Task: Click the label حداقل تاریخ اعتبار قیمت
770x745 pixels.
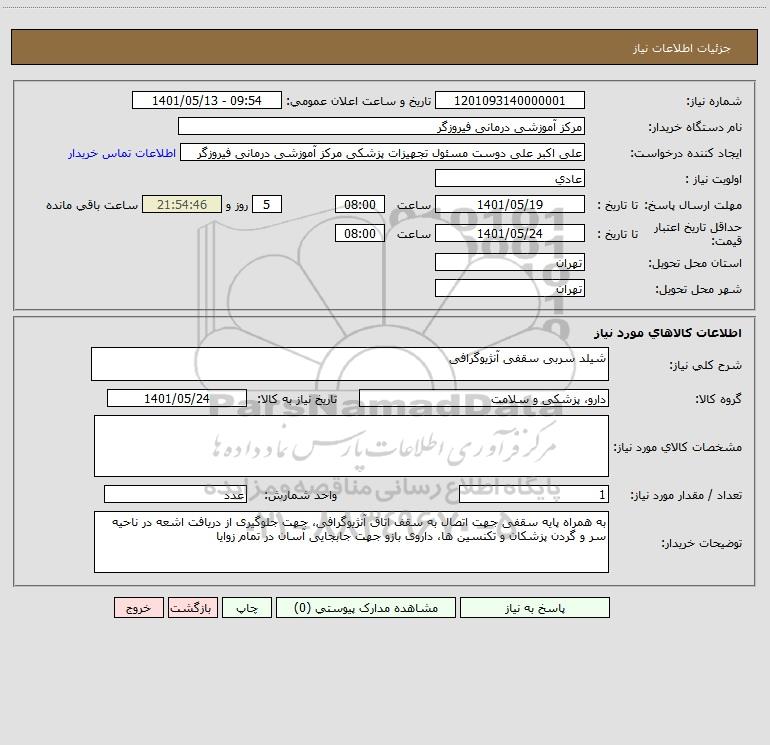Action: 698,234
